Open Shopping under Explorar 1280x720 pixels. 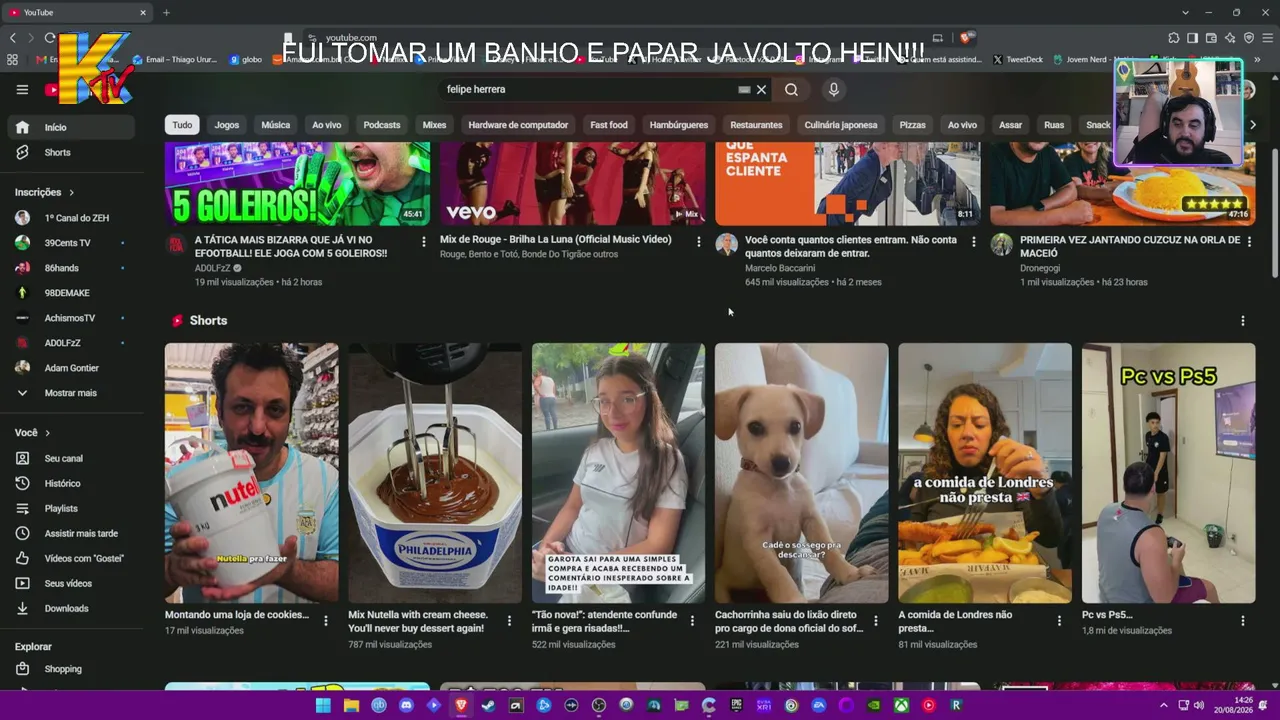point(70,669)
